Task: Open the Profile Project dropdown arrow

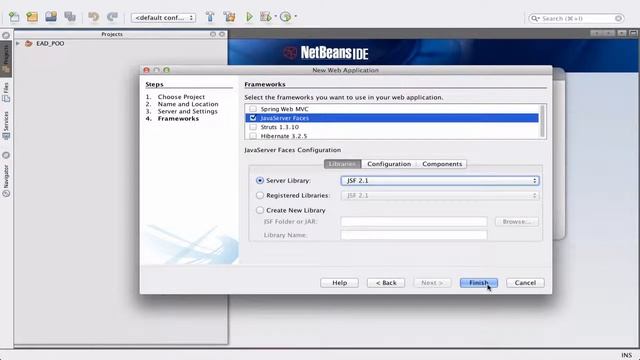Action: [296, 16]
